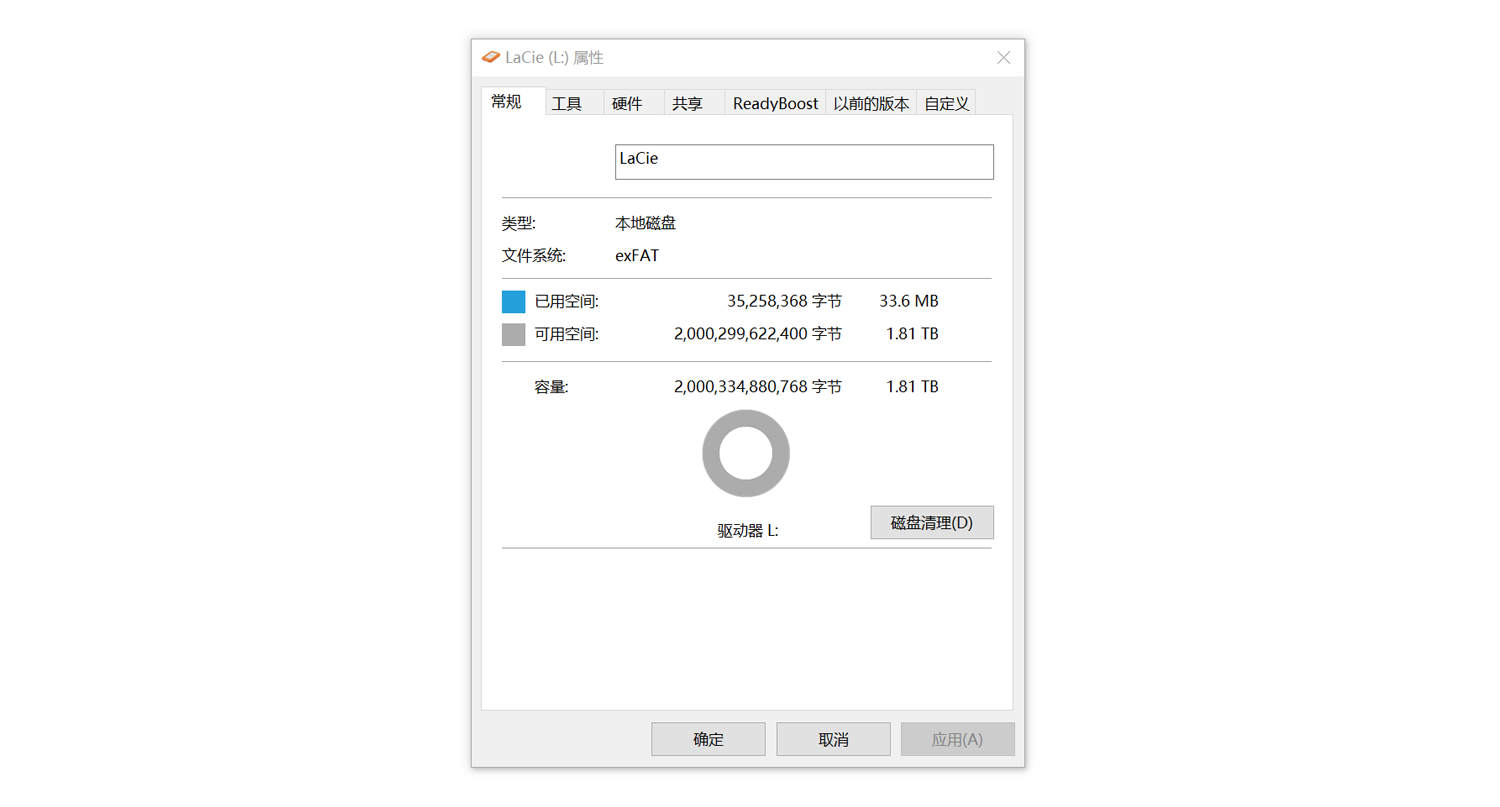This screenshot has height=807, width=1500.
Task: Switch to the 自定义 tab
Action: [x=946, y=103]
